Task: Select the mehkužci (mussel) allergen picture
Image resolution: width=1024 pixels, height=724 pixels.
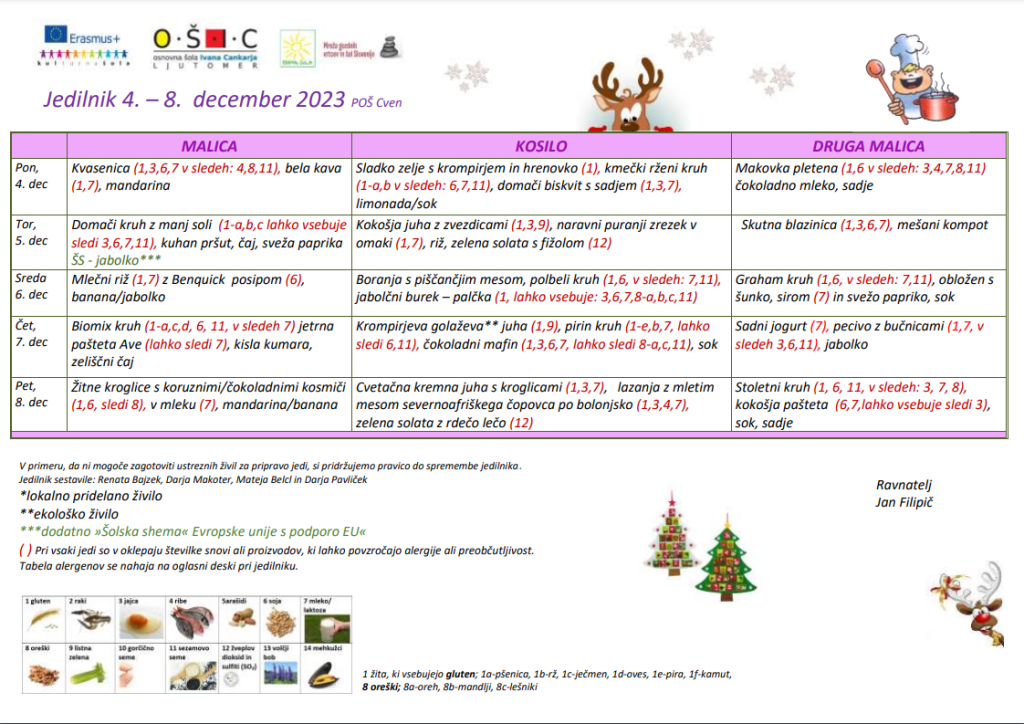Action: [327, 668]
